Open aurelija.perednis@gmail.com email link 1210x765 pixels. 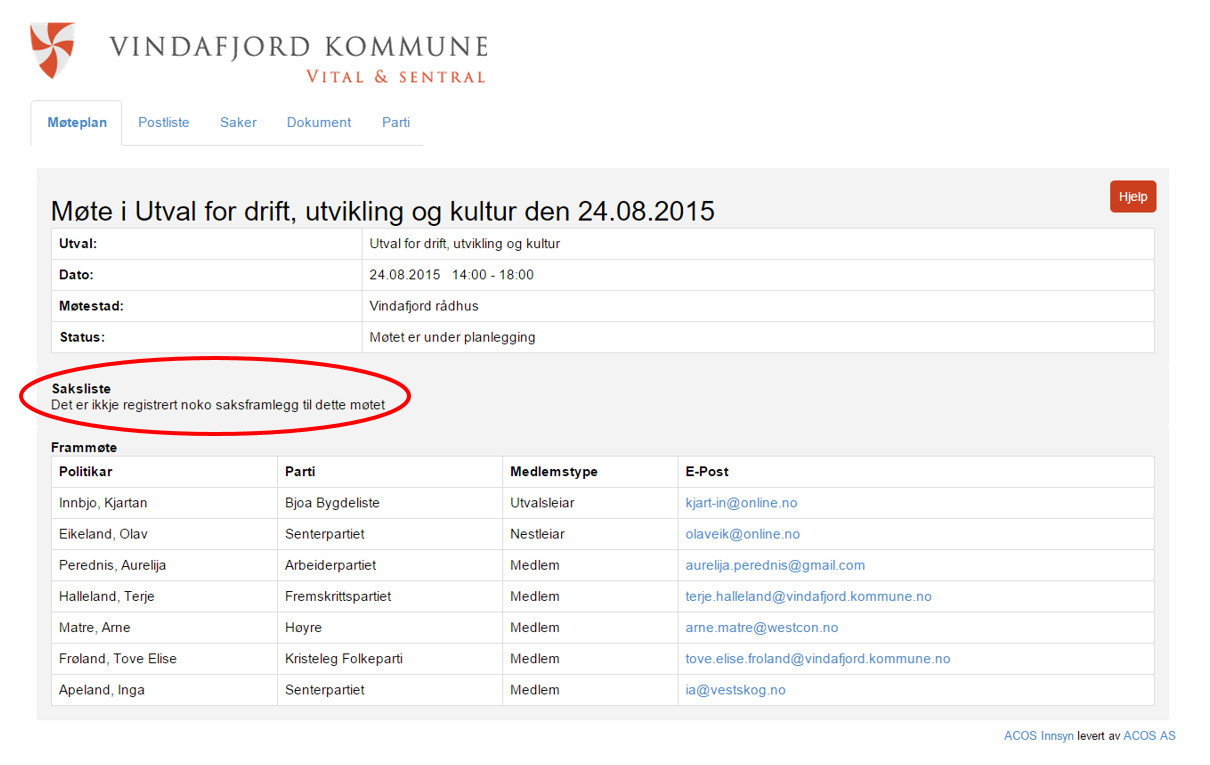pyautogui.click(x=775, y=565)
